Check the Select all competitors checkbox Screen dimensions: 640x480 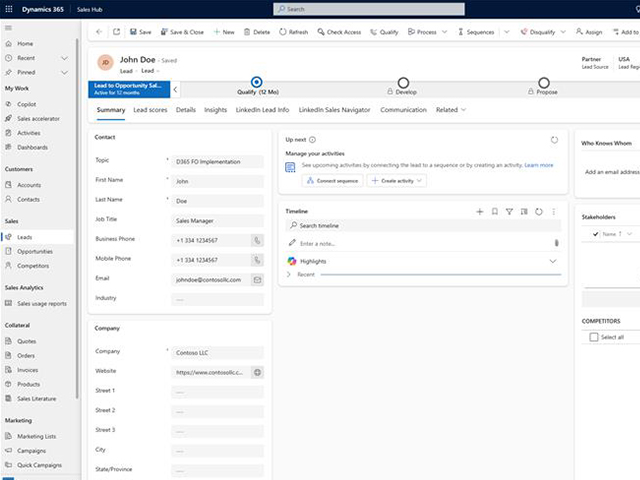[593, 337]
